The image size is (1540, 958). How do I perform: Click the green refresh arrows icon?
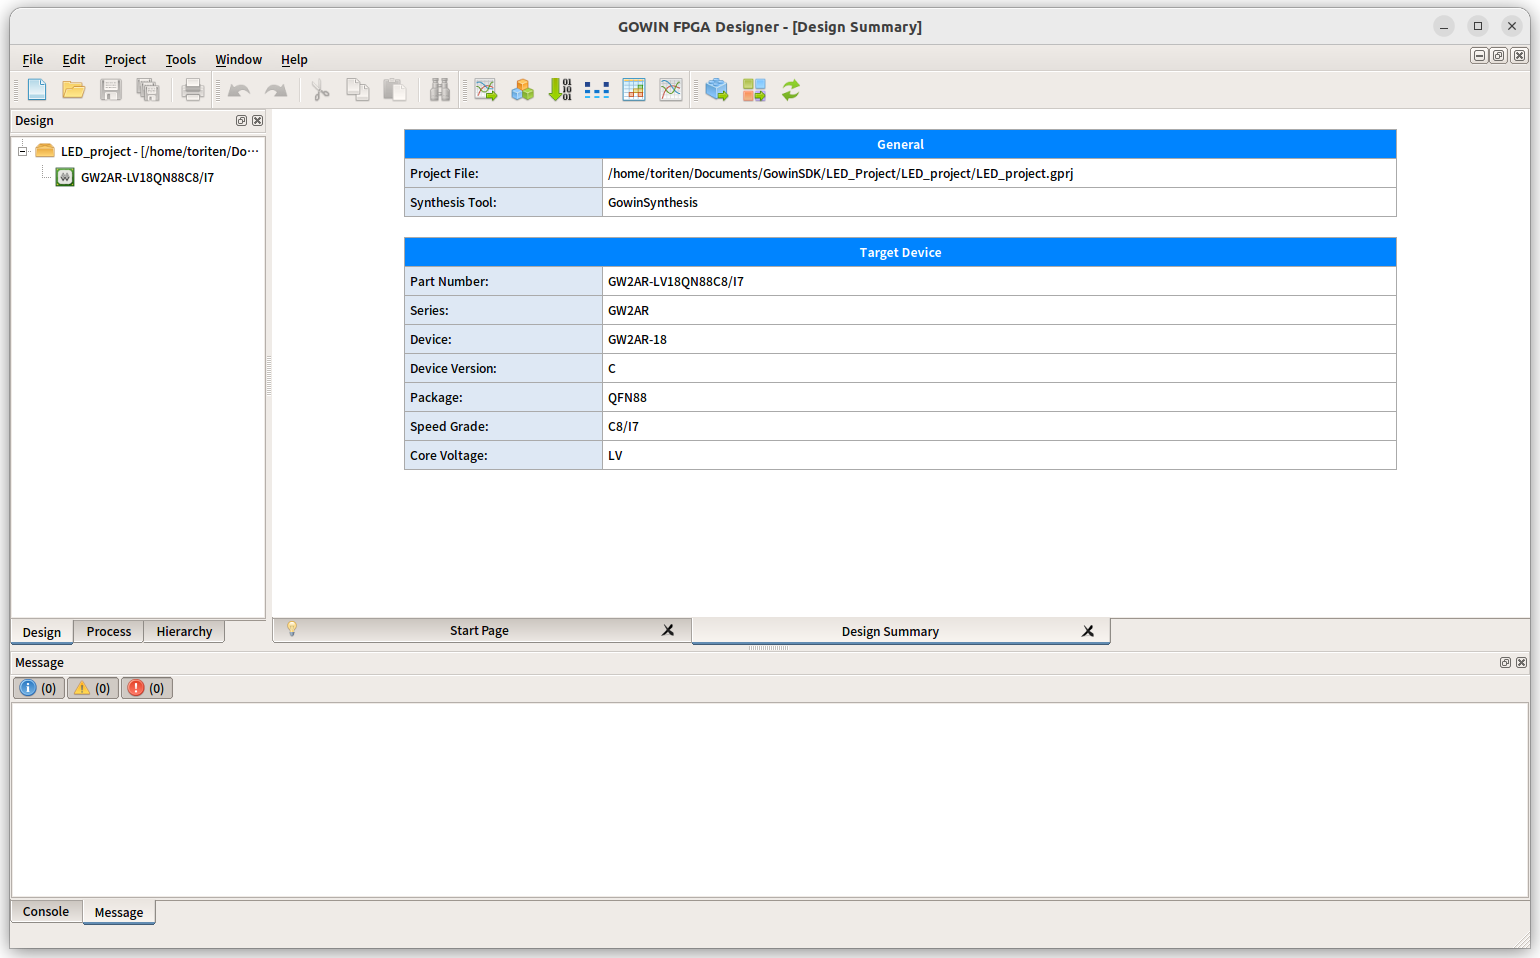791,90
